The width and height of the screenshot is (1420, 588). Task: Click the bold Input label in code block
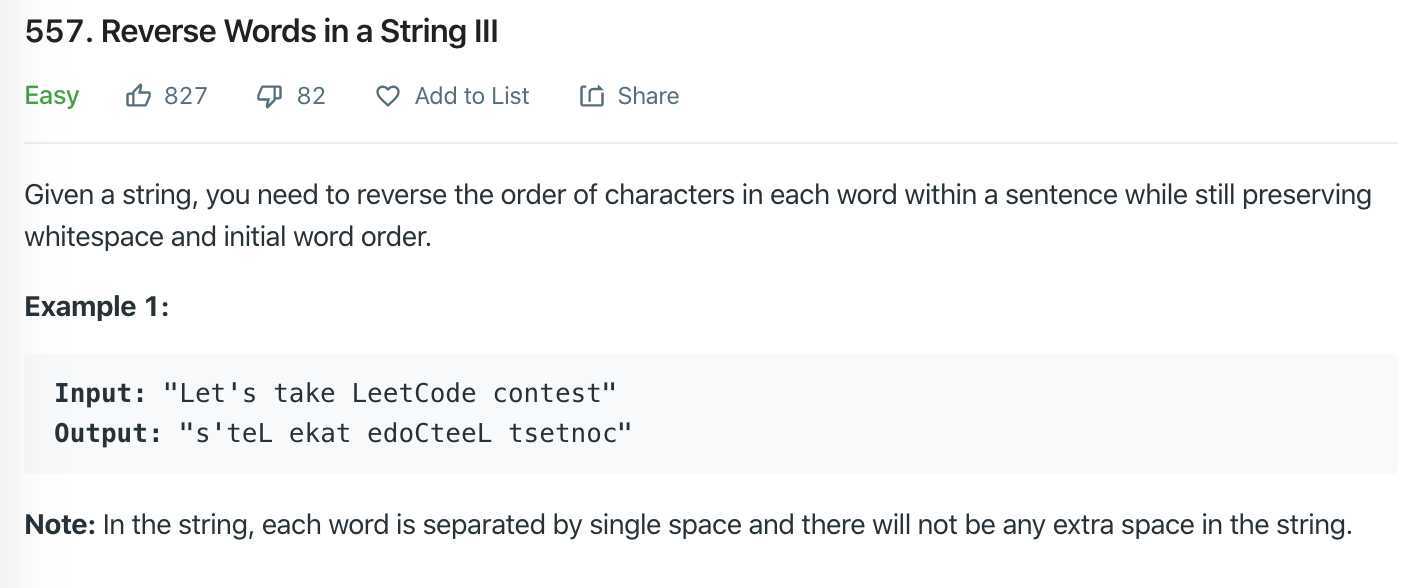tap(100, 393)
